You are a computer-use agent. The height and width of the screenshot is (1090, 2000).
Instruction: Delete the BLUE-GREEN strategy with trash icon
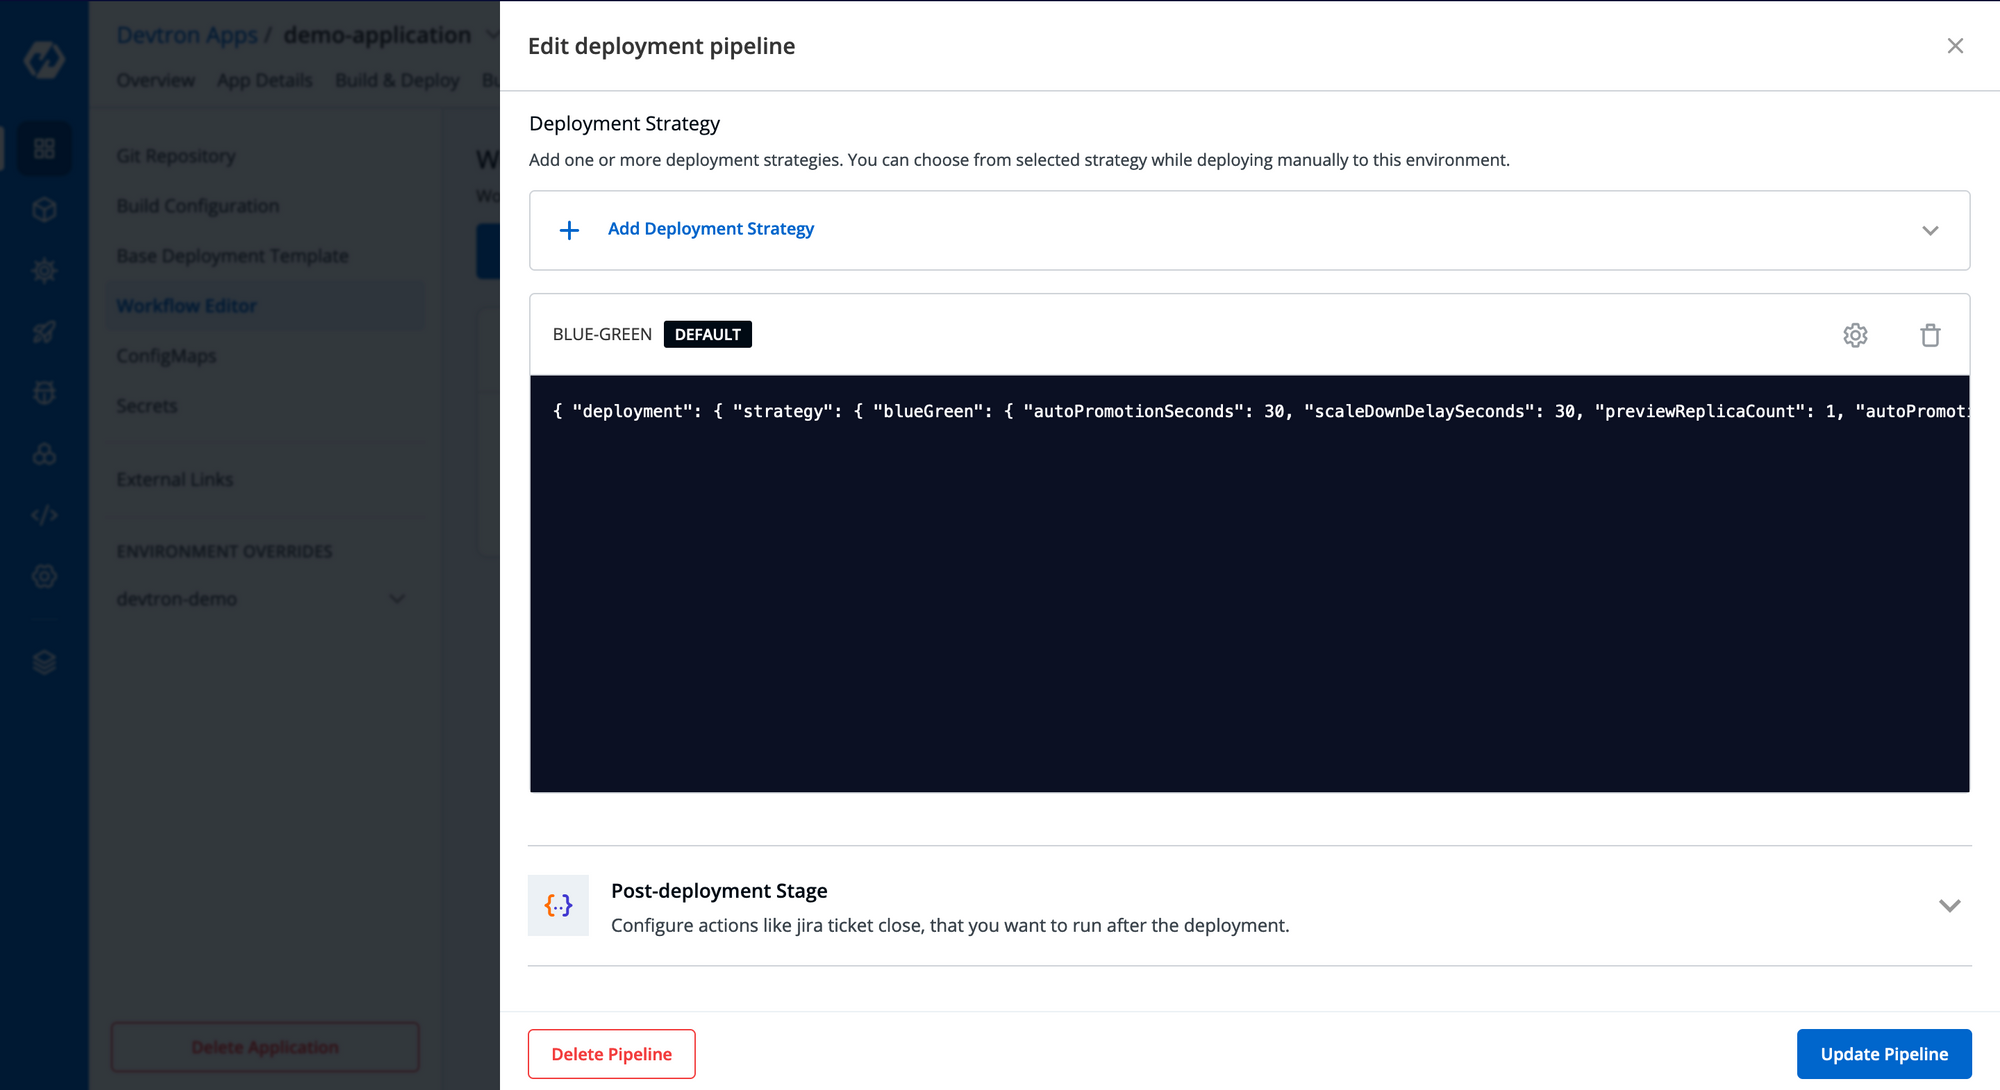pyautogui.click(x=1930, y=335)
